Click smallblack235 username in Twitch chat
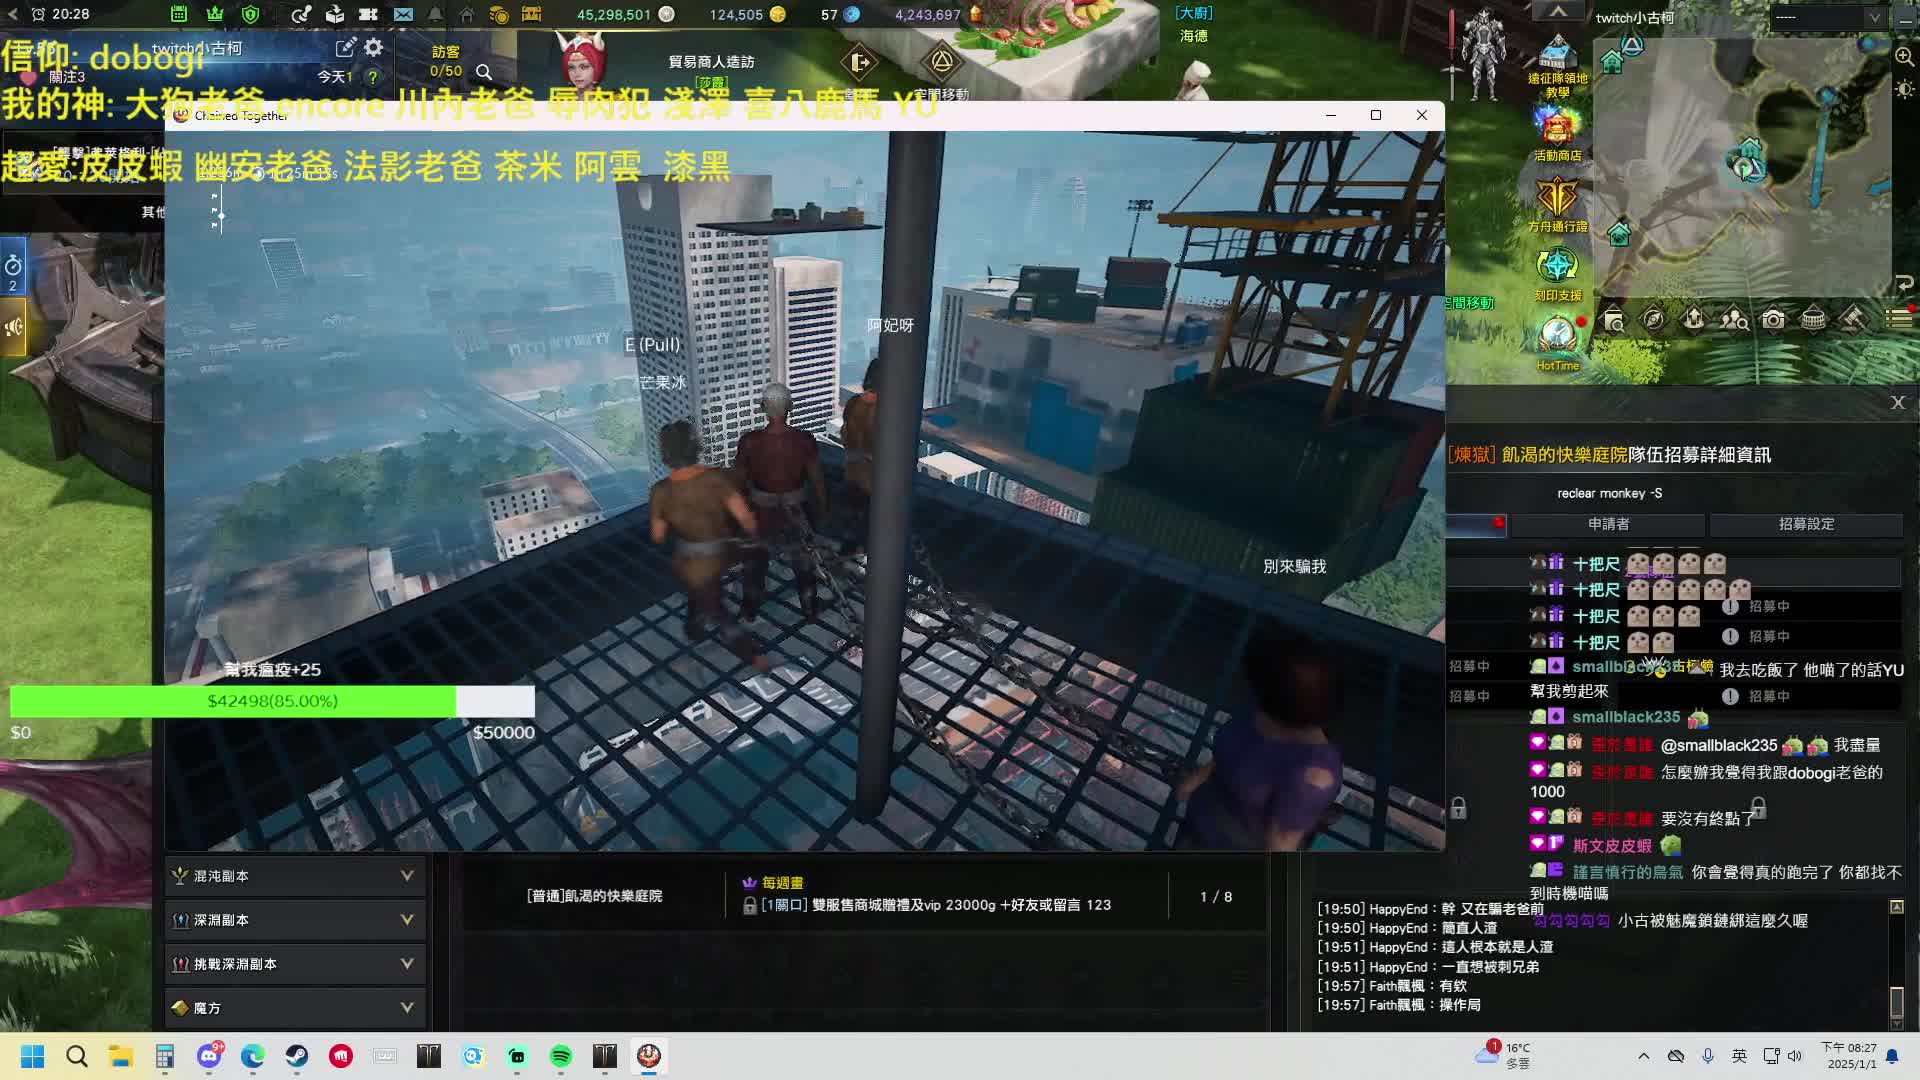 point(1626,717)
